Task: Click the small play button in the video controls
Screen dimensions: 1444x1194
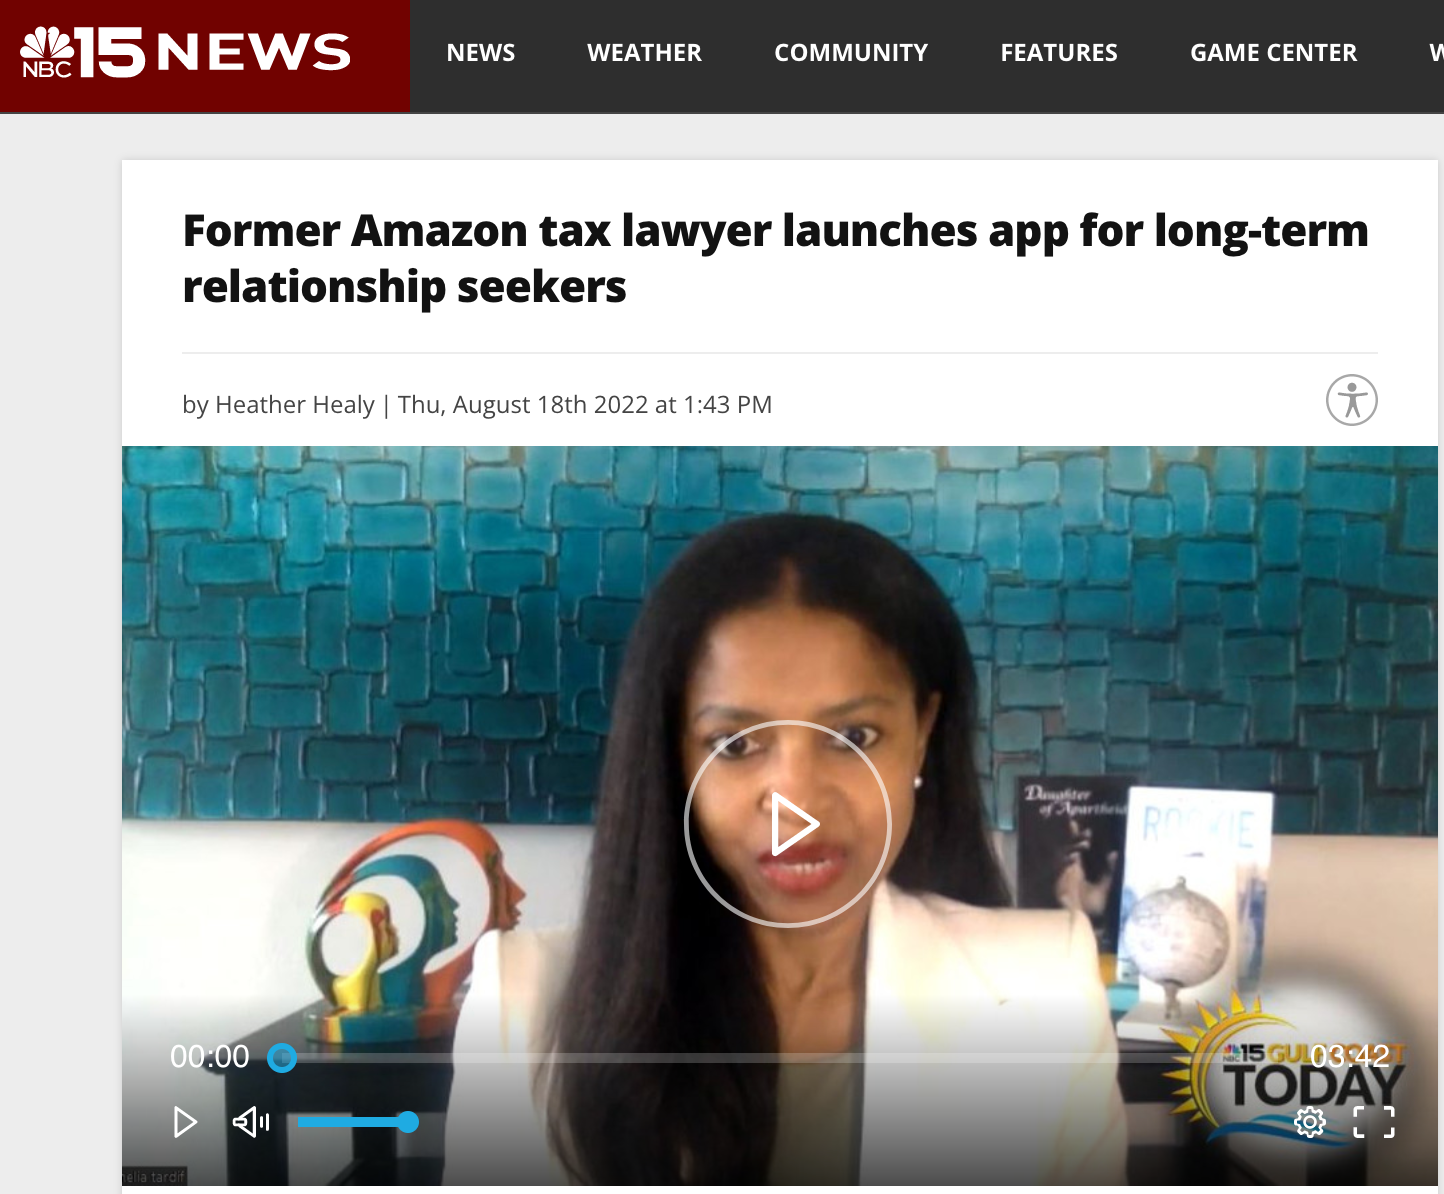Action: click(x=185, y=1122)
